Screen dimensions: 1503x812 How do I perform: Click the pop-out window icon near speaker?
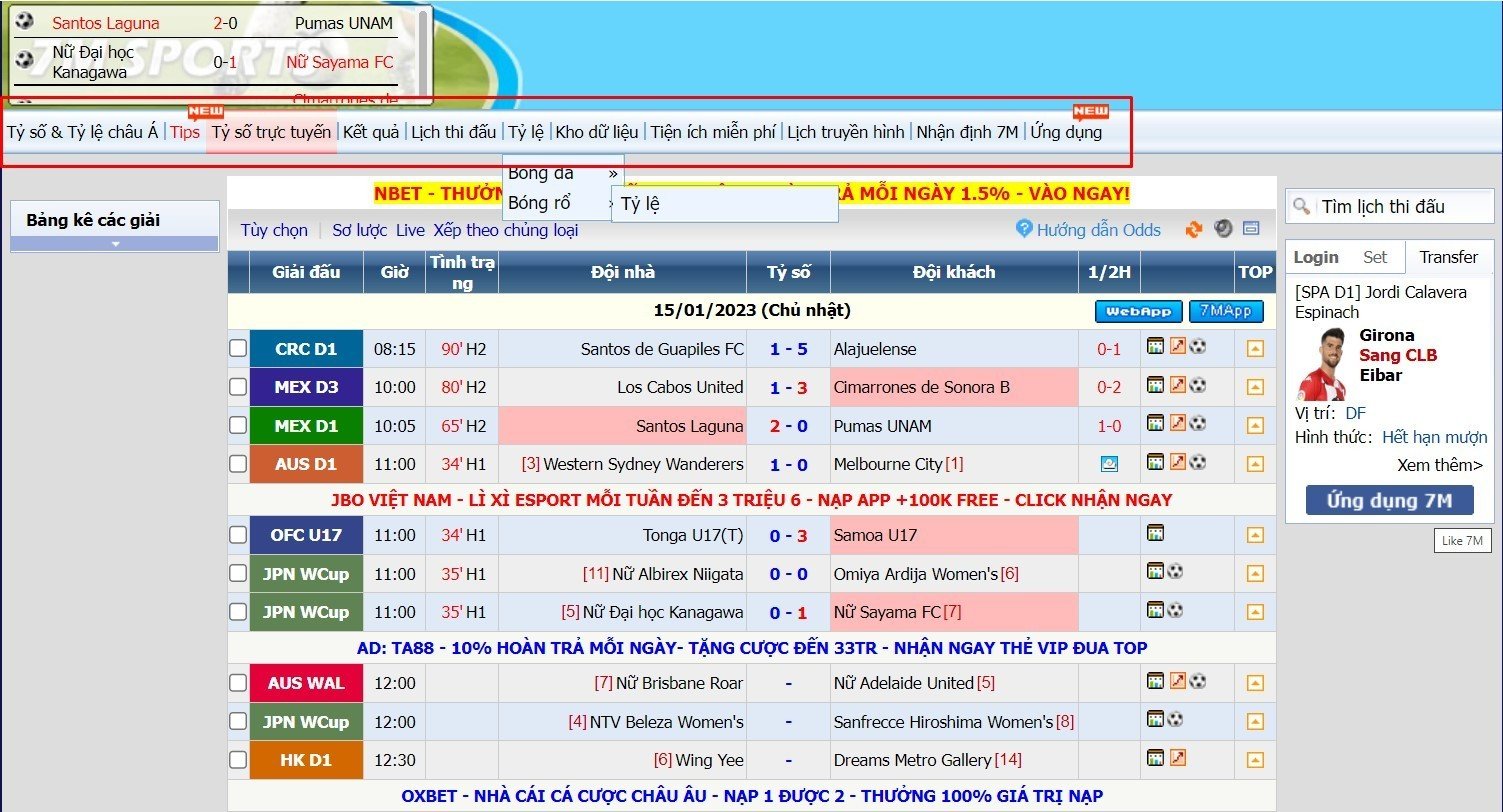(1251, 229)
